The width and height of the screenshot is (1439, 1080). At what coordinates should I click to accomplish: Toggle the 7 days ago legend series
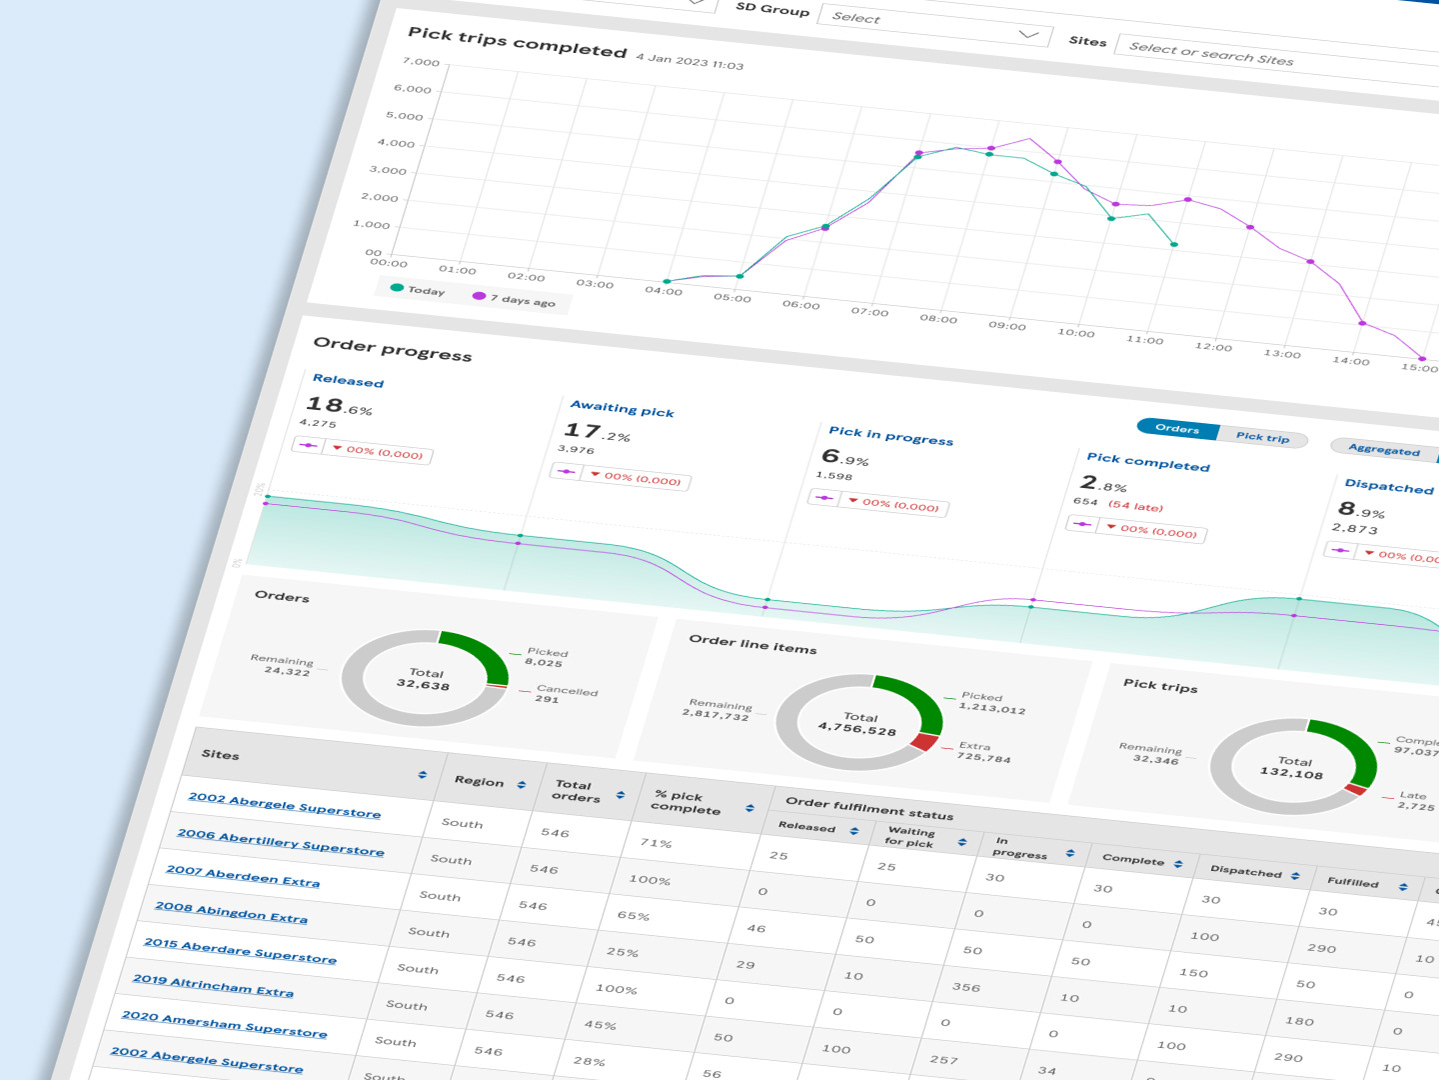click(513, 298)
